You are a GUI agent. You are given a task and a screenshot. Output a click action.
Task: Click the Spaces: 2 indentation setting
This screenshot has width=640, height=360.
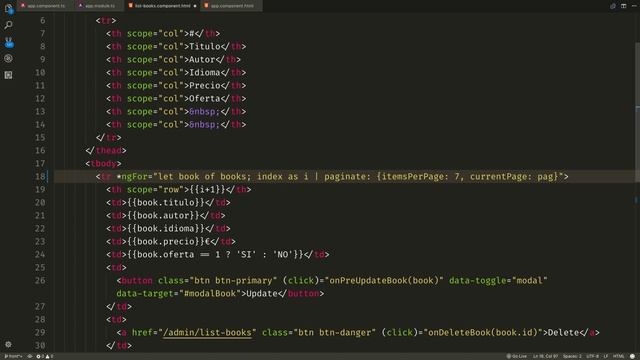pos(572,356)
